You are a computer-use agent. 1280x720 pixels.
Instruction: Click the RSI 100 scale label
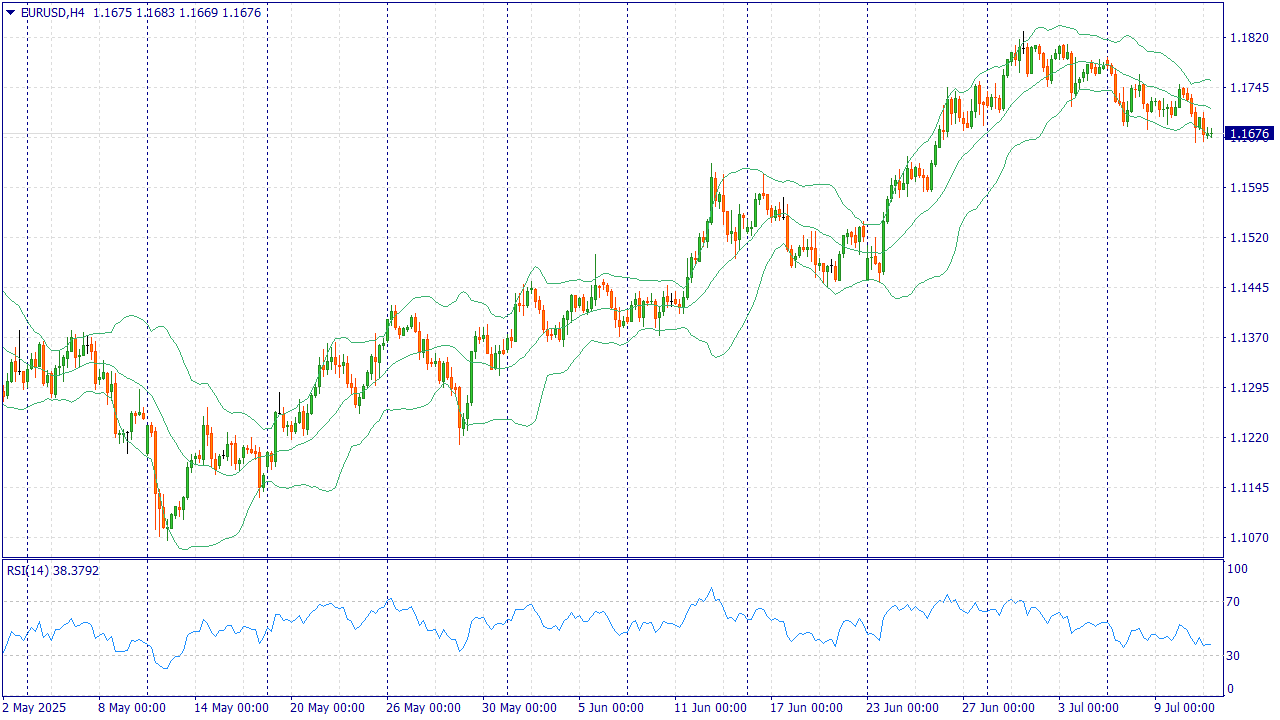(1240, 569)
